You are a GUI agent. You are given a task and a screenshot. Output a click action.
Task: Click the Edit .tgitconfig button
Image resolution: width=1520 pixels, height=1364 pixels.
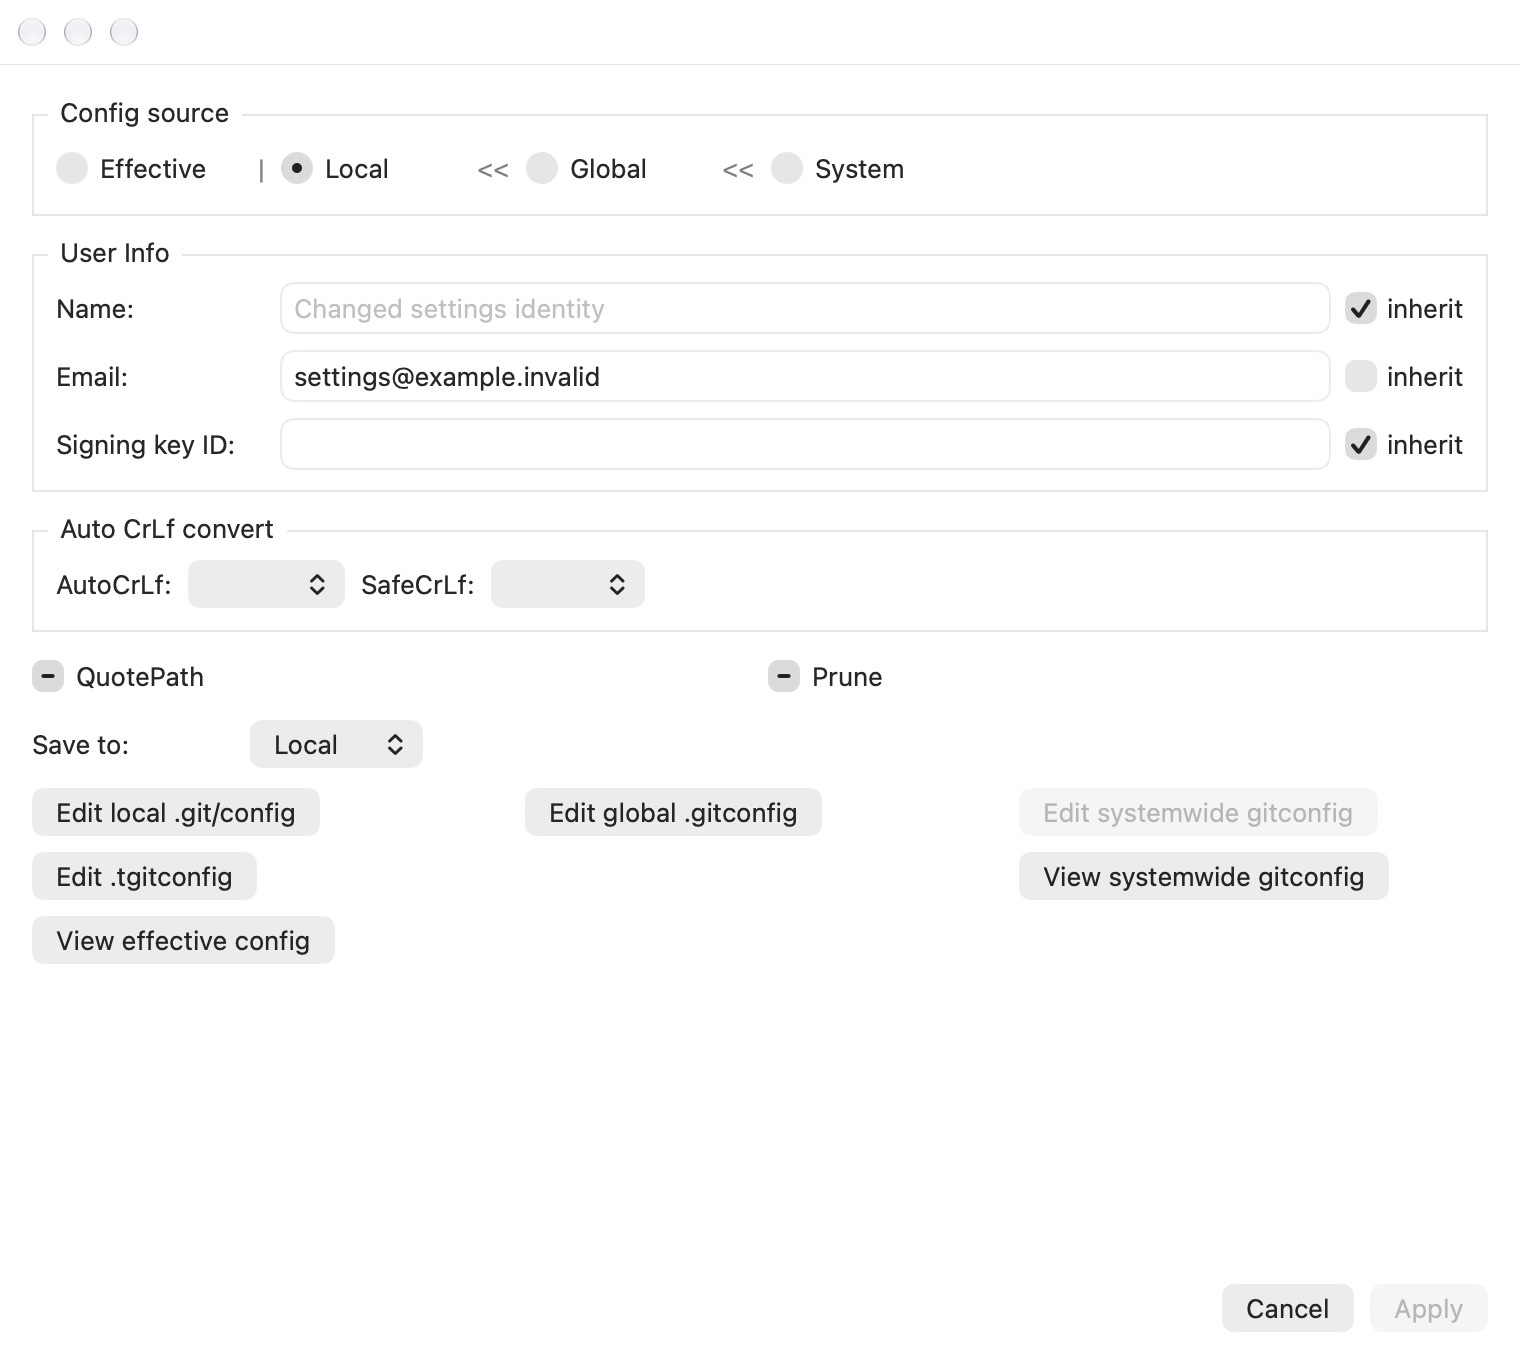(x=144, y=877)
